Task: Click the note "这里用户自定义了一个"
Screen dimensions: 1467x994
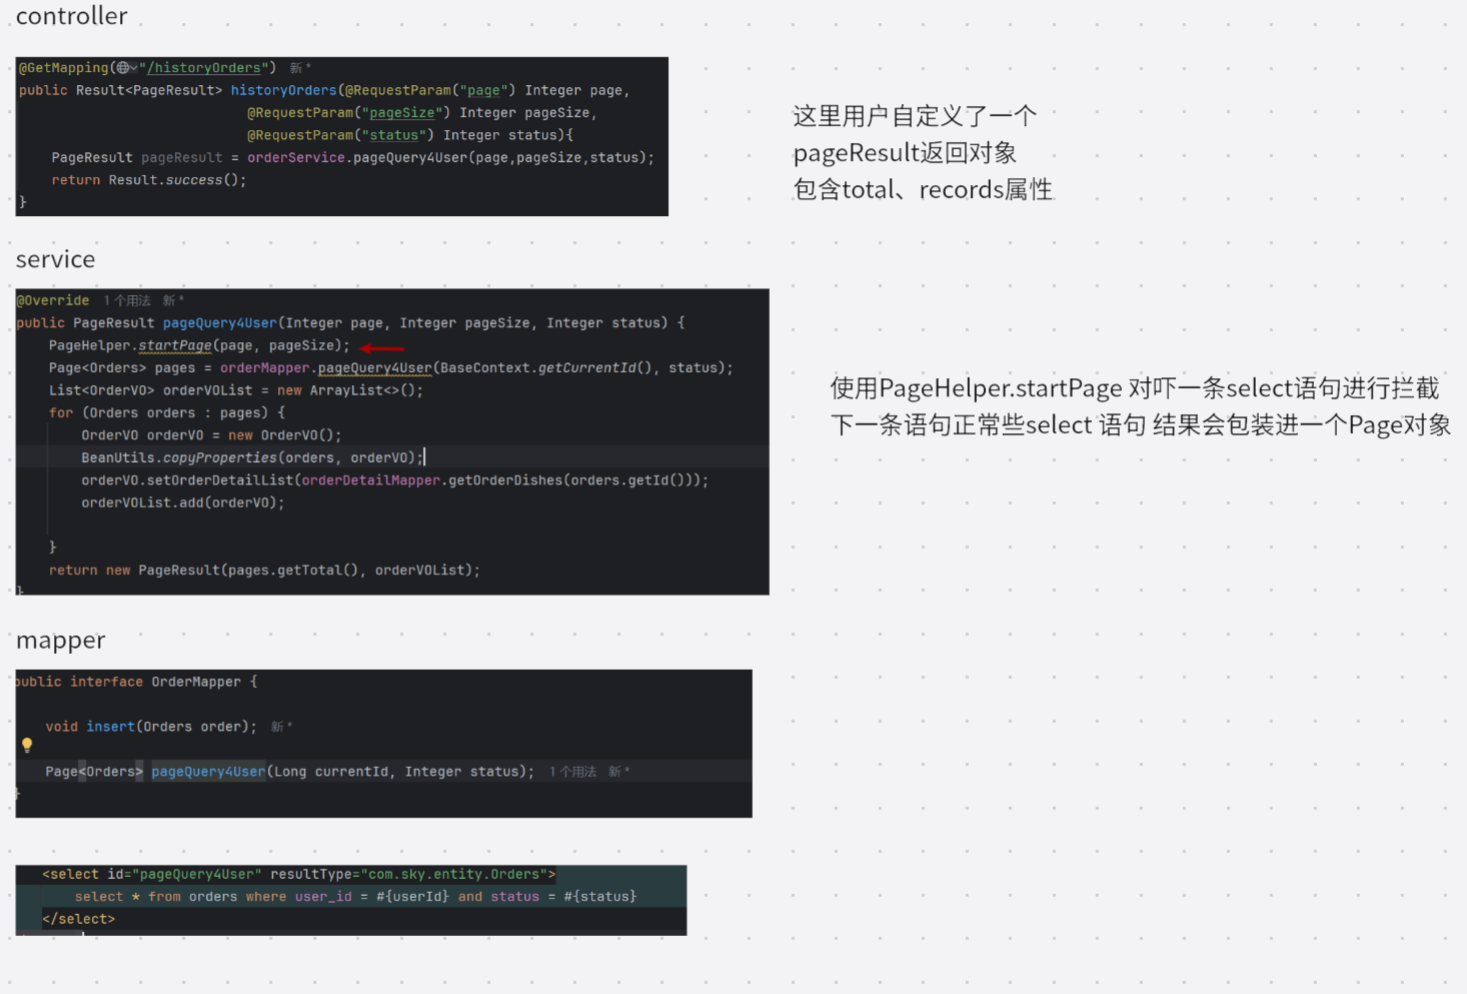Action: click(x=915, y=116)
